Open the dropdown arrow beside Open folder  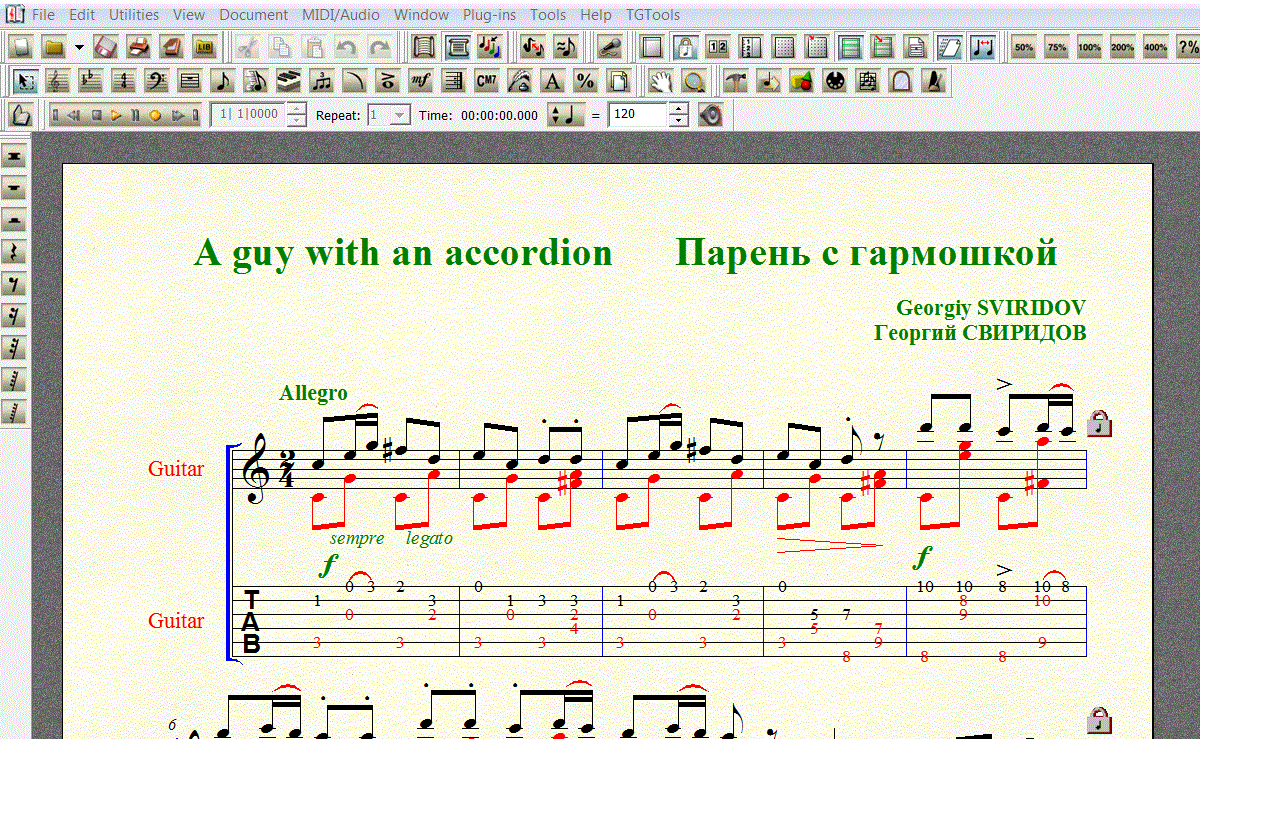tap(78, 47)
